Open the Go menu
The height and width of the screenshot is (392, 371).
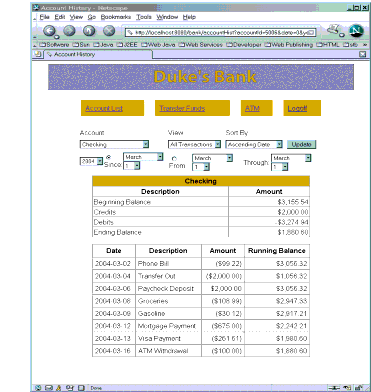click(x=92, y=17)
